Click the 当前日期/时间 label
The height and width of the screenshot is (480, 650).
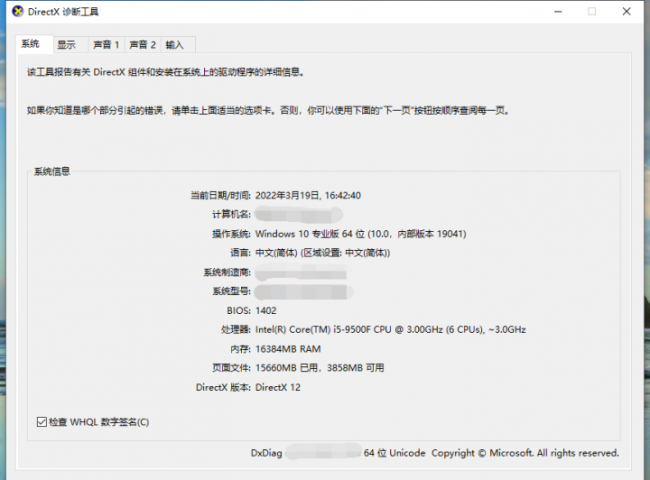coord(221,195)
